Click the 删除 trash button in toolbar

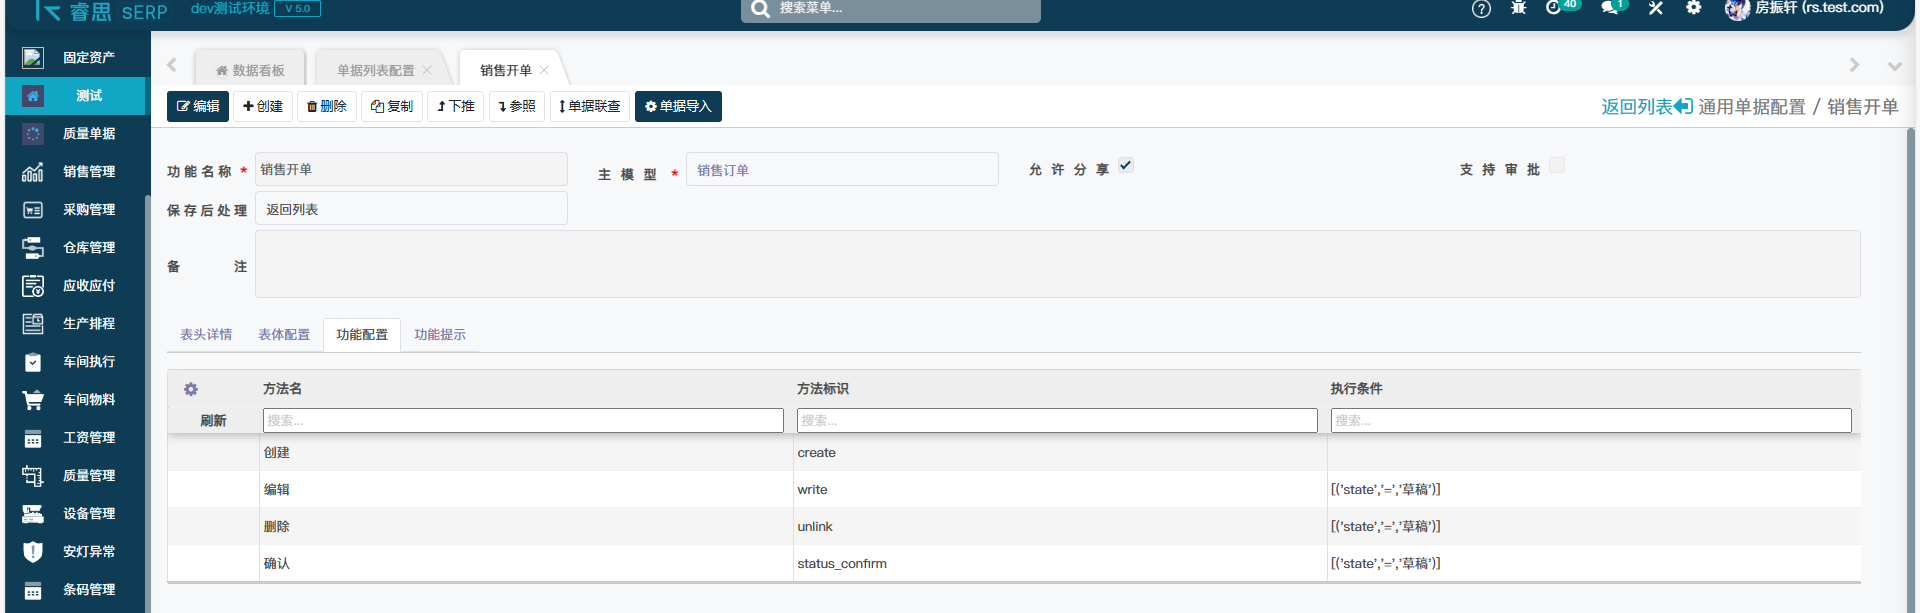[327, 107]
